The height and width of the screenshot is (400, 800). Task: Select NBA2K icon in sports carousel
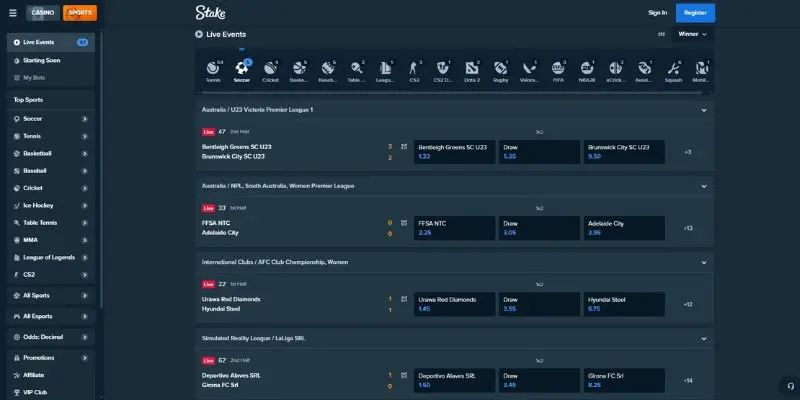coord(587,68)
